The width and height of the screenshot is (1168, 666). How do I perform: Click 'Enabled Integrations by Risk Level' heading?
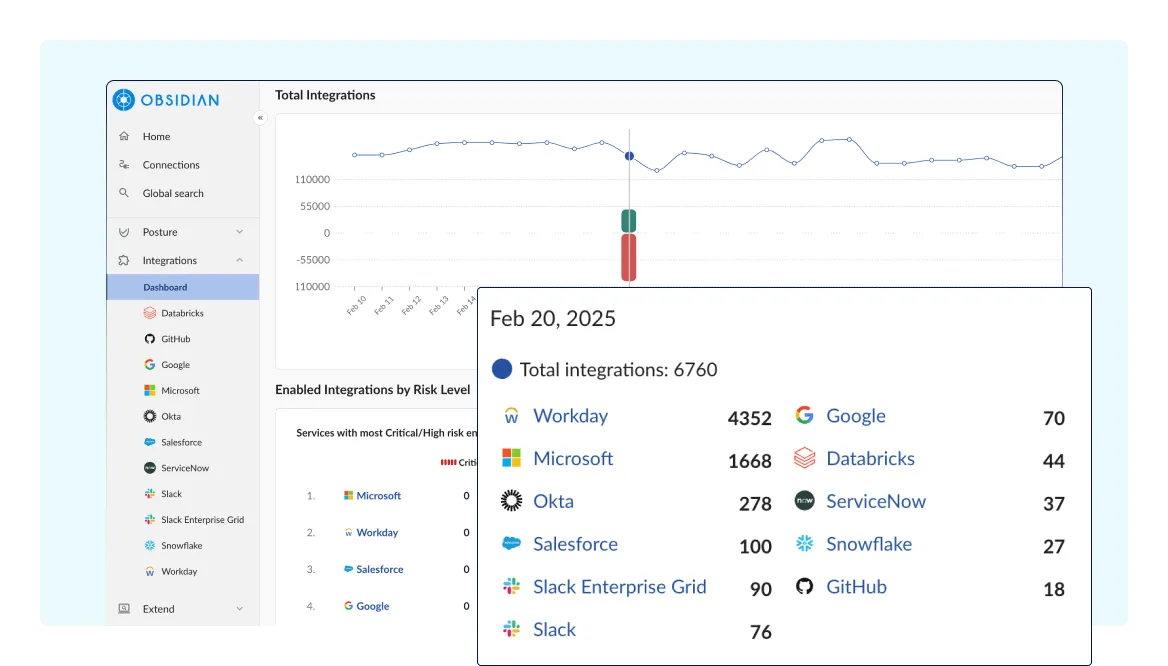pos(372,390)
